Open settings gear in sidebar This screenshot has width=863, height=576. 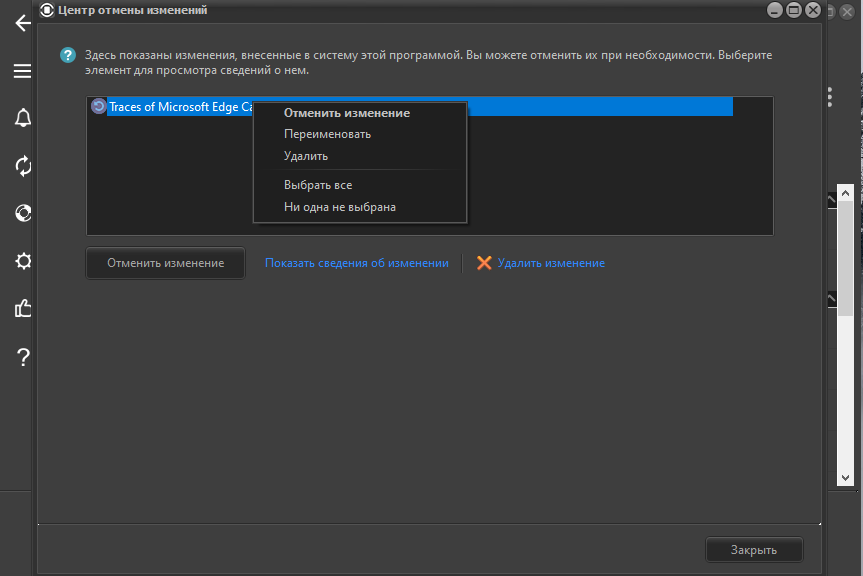tap(22, 261)
